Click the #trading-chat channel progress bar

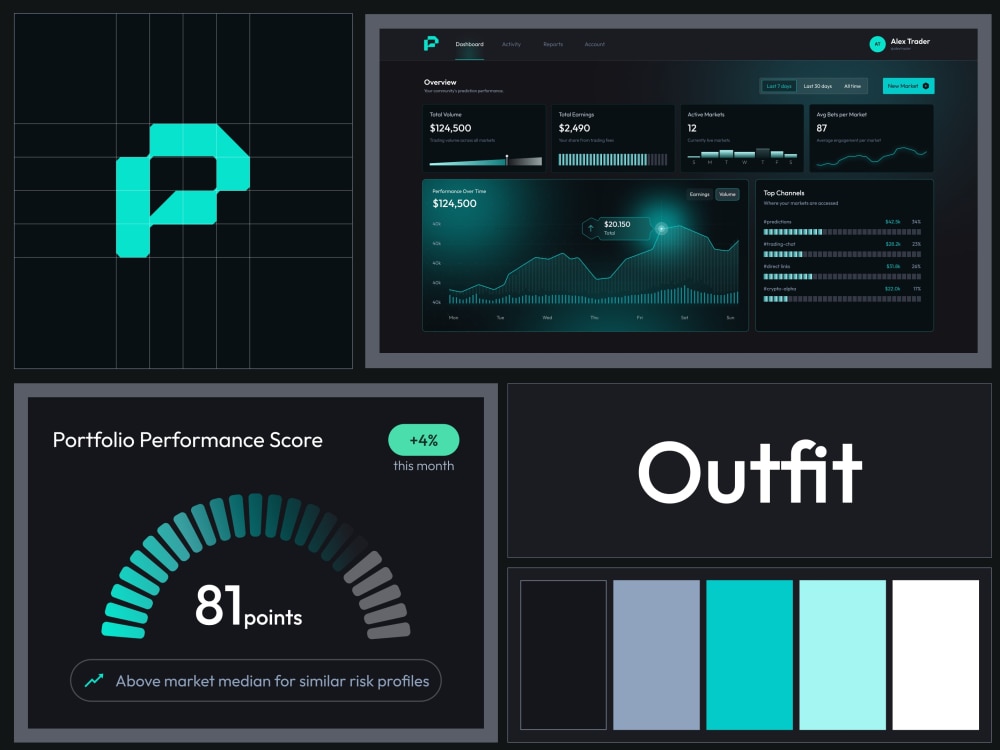tap(842, 254)
